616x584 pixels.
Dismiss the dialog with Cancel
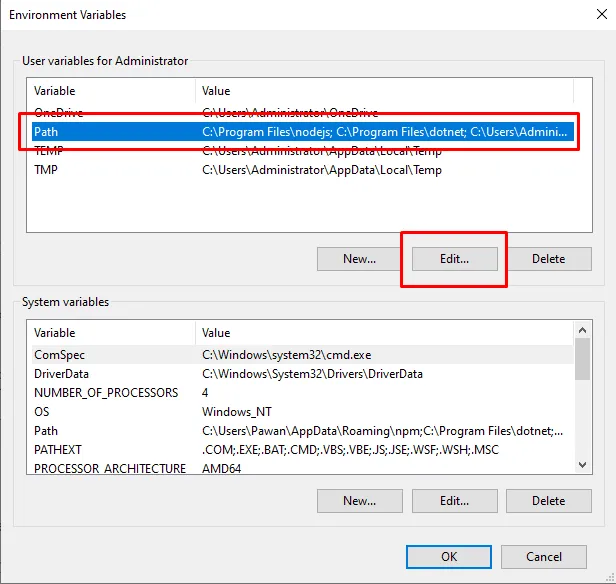[544, 557]
